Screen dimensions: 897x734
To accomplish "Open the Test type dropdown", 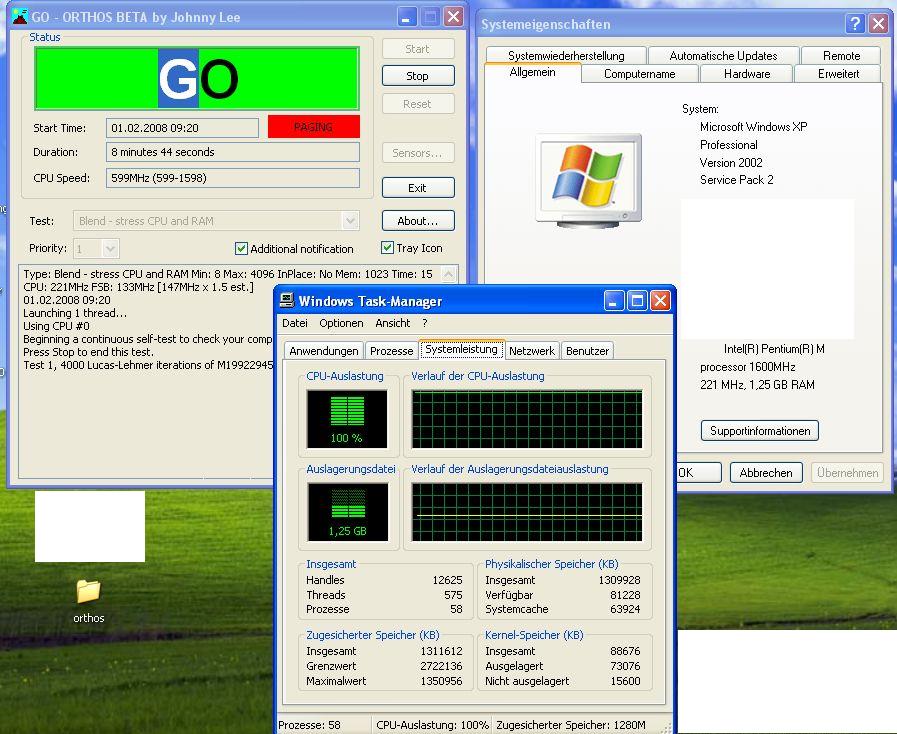I will tap(350, 221).
